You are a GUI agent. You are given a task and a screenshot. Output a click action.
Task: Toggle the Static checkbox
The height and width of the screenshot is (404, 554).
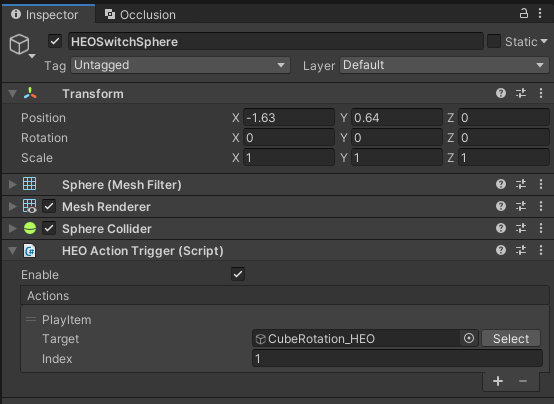494,41
